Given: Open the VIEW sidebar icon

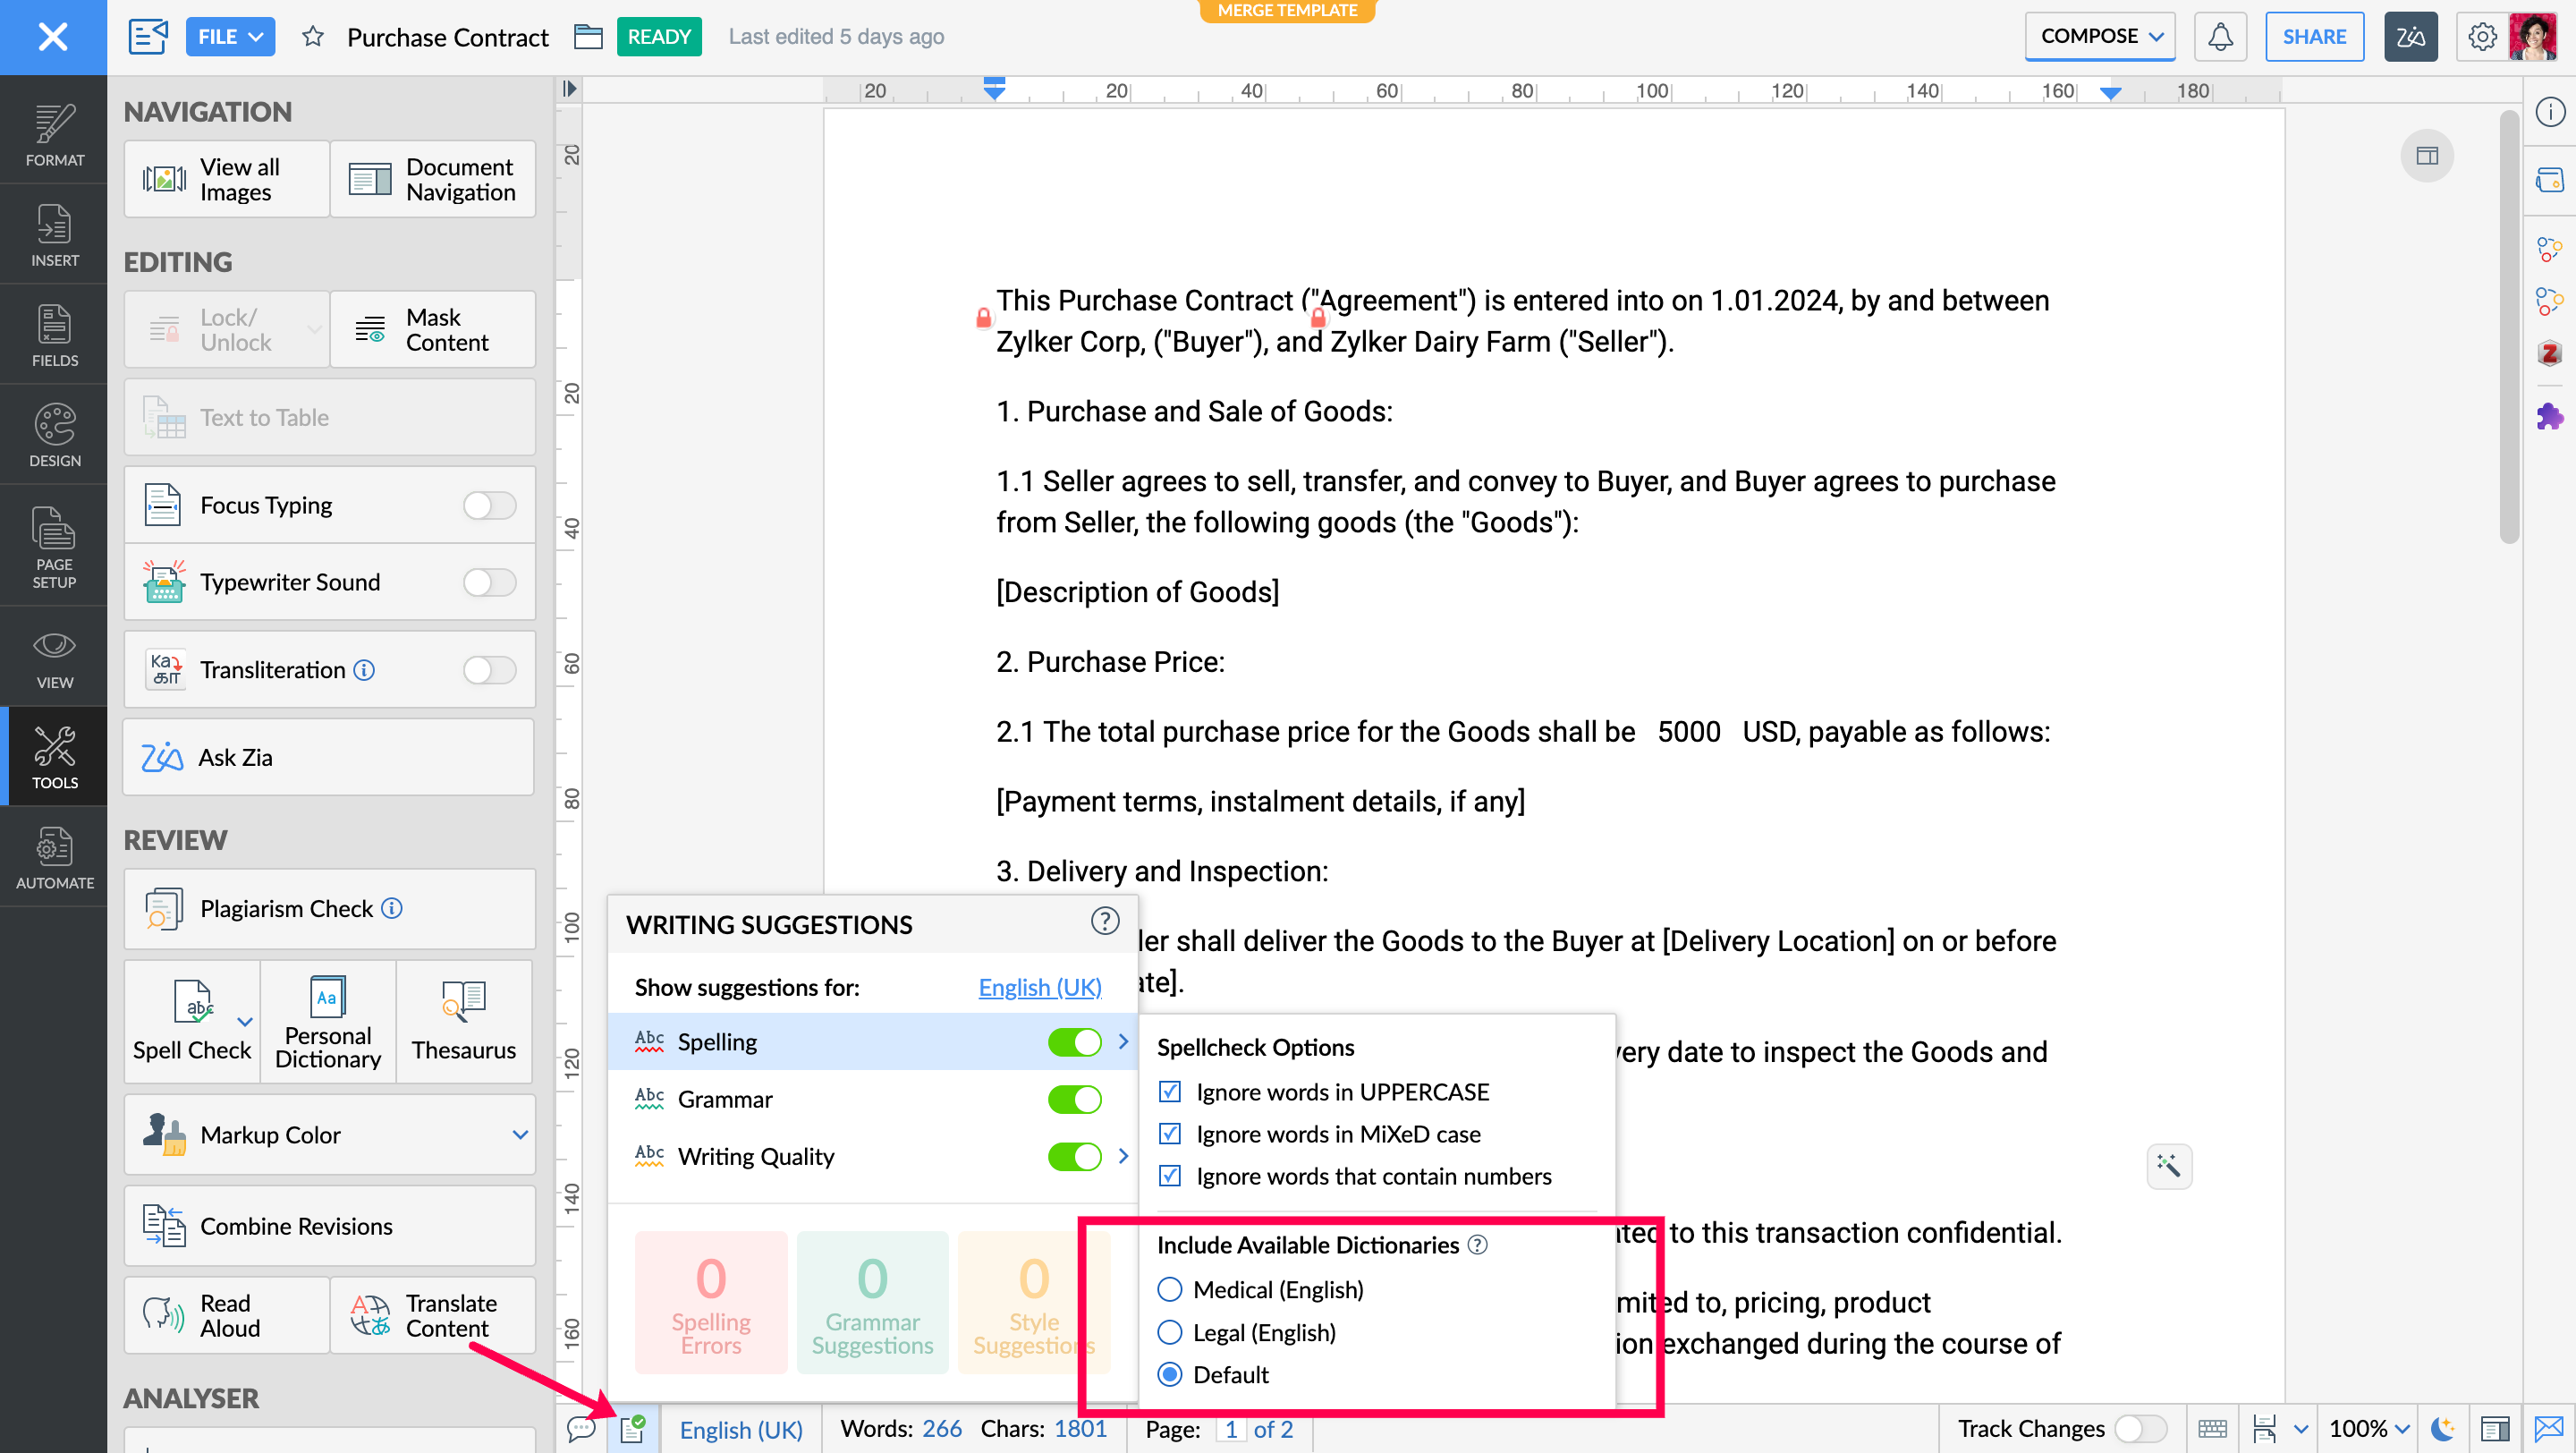Looking at the screenshot, I should coord(54,658).
